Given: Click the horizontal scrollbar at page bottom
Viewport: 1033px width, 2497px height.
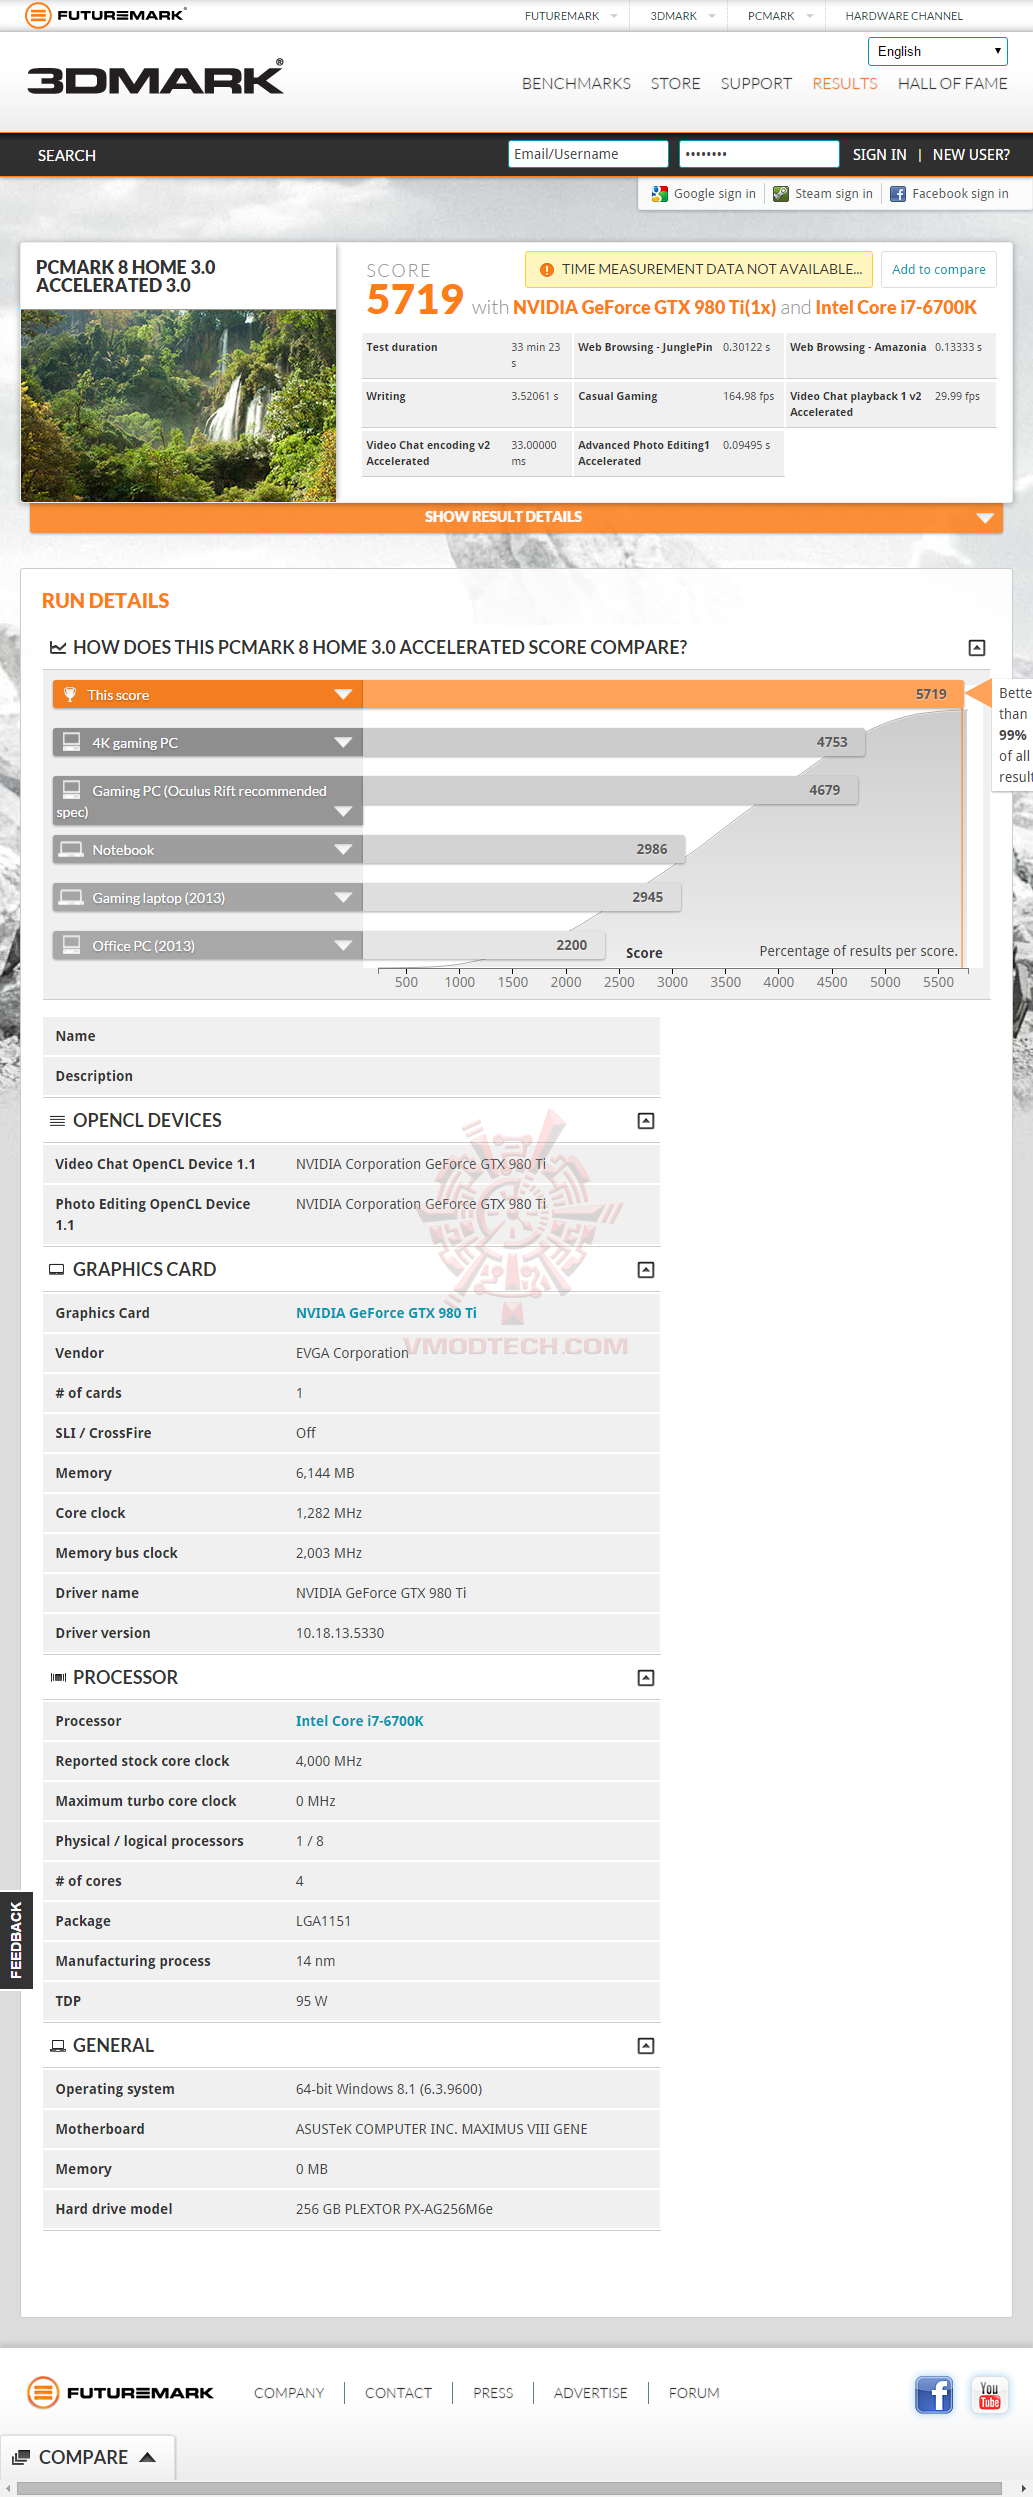Looking at the screenshot, I should [x=509, y=2488].
